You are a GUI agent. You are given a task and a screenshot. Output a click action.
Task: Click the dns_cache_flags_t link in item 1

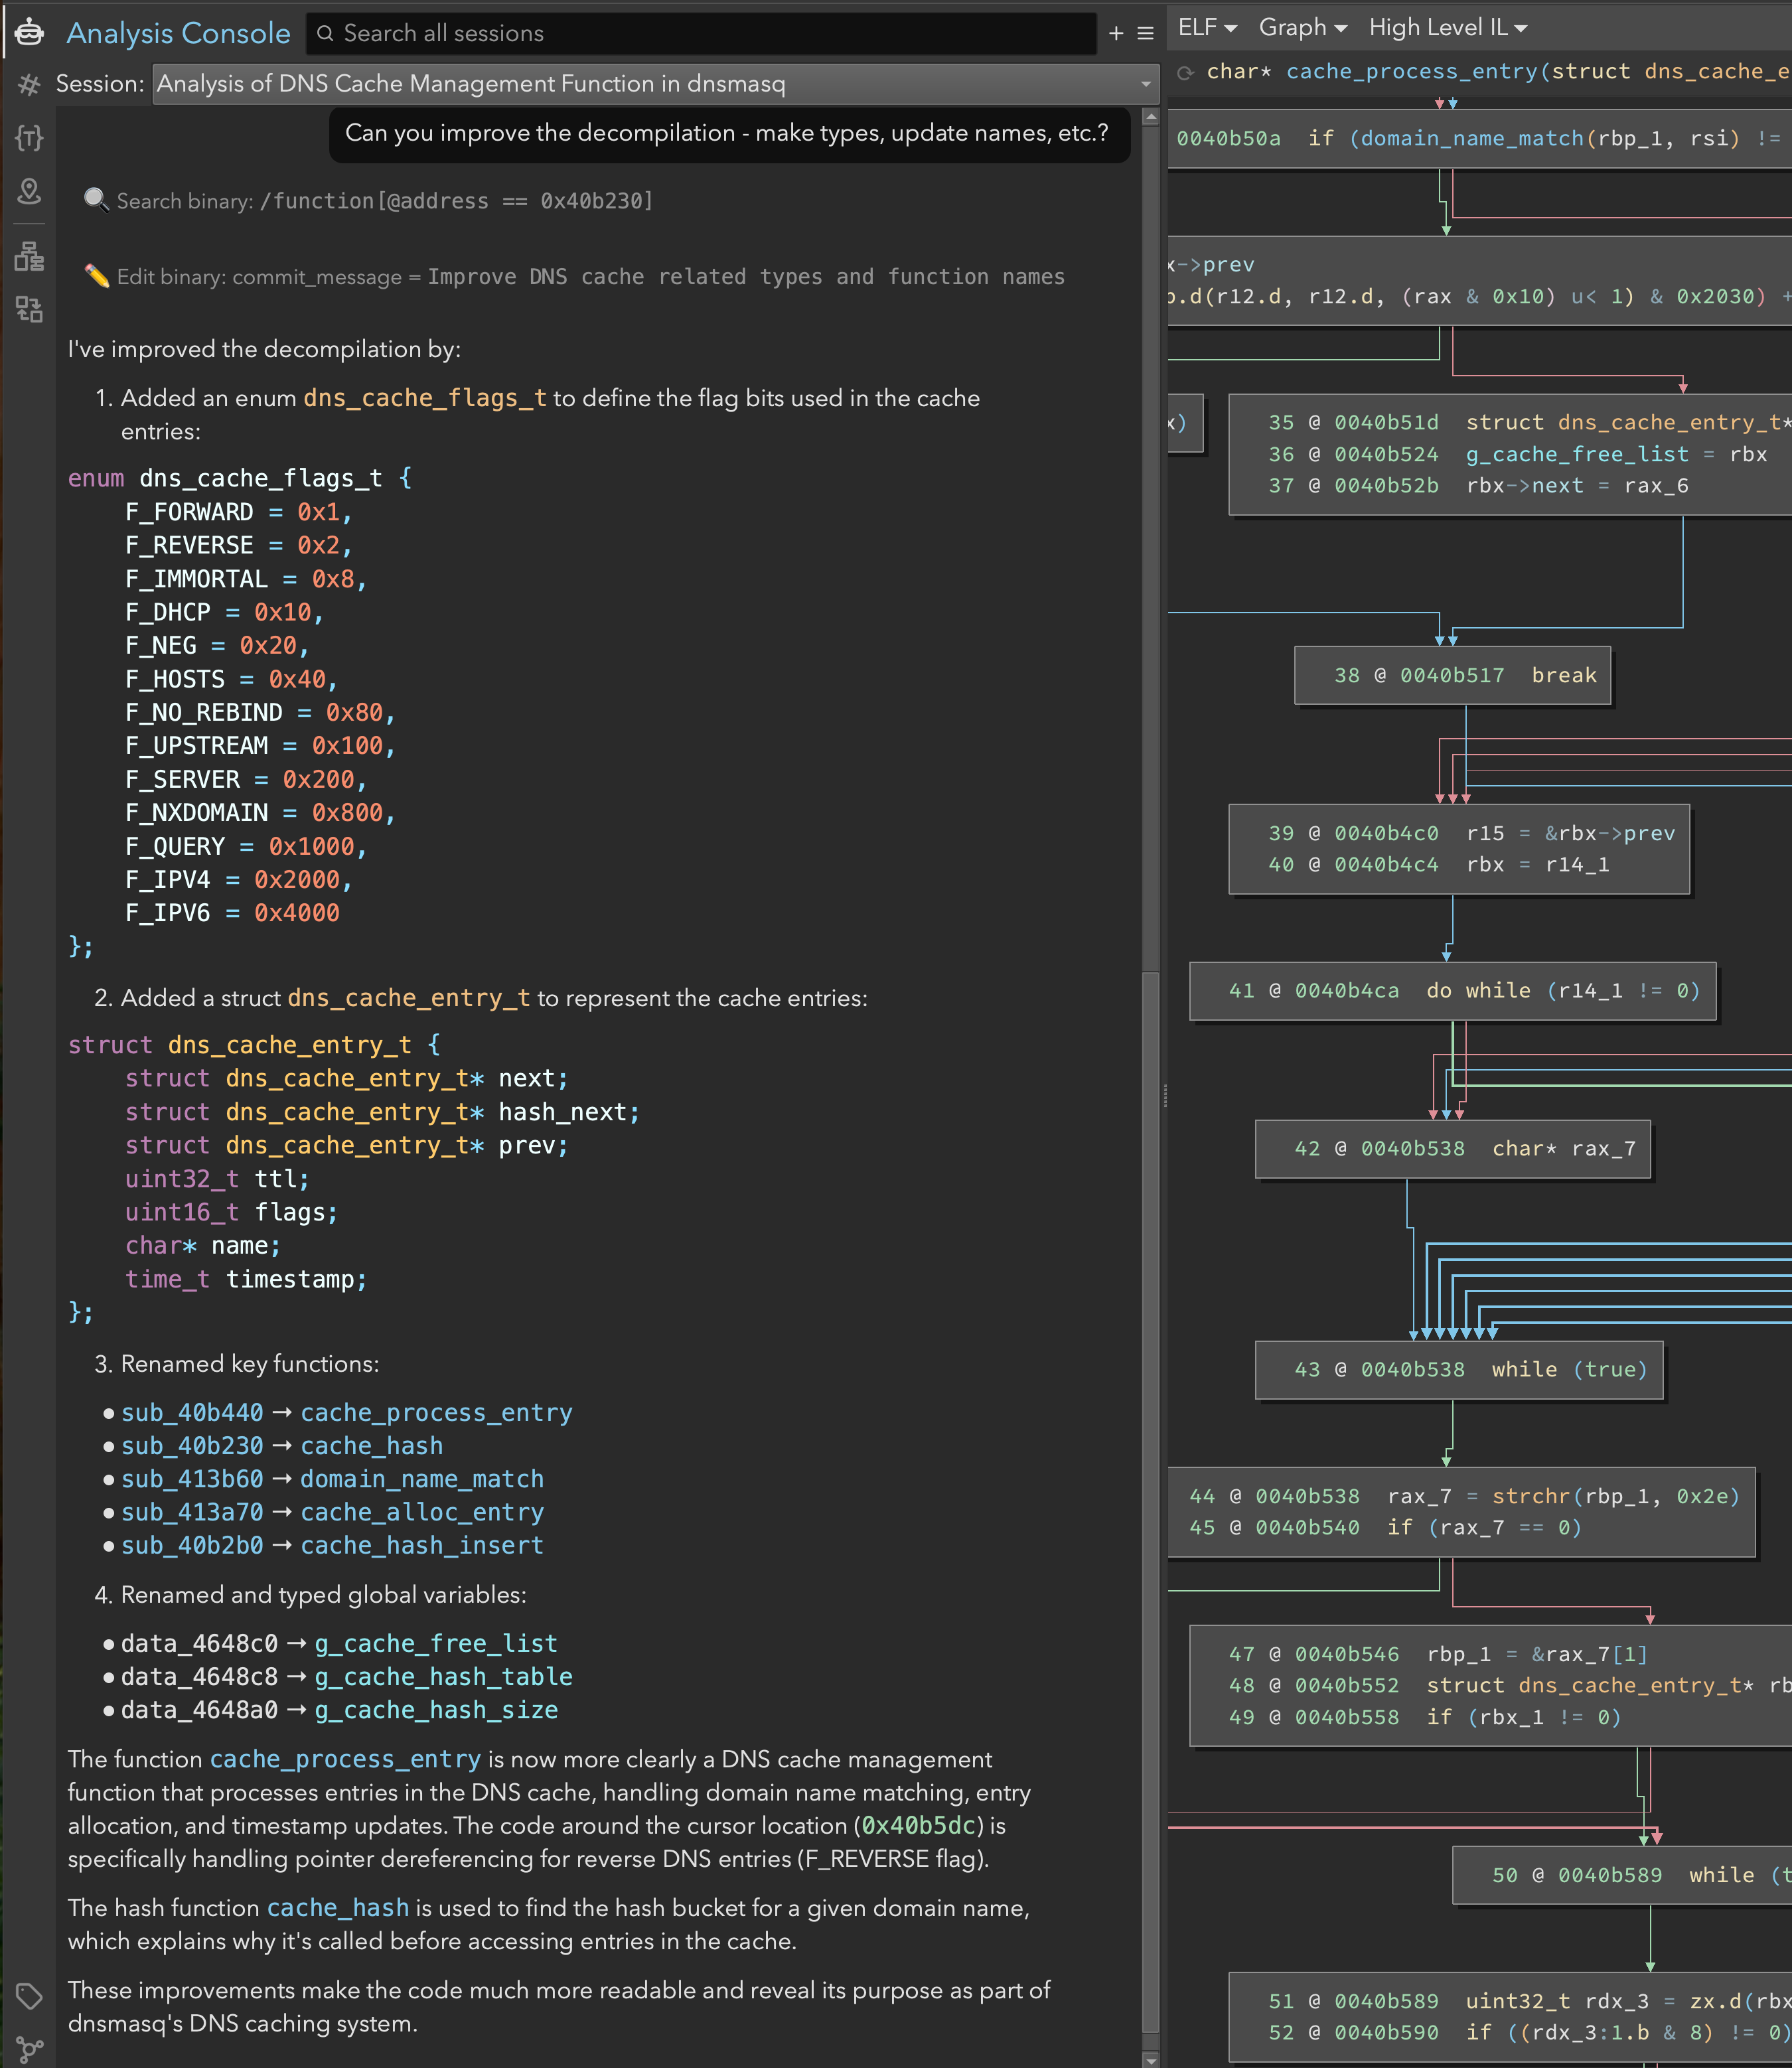click(x=425, y=398)
